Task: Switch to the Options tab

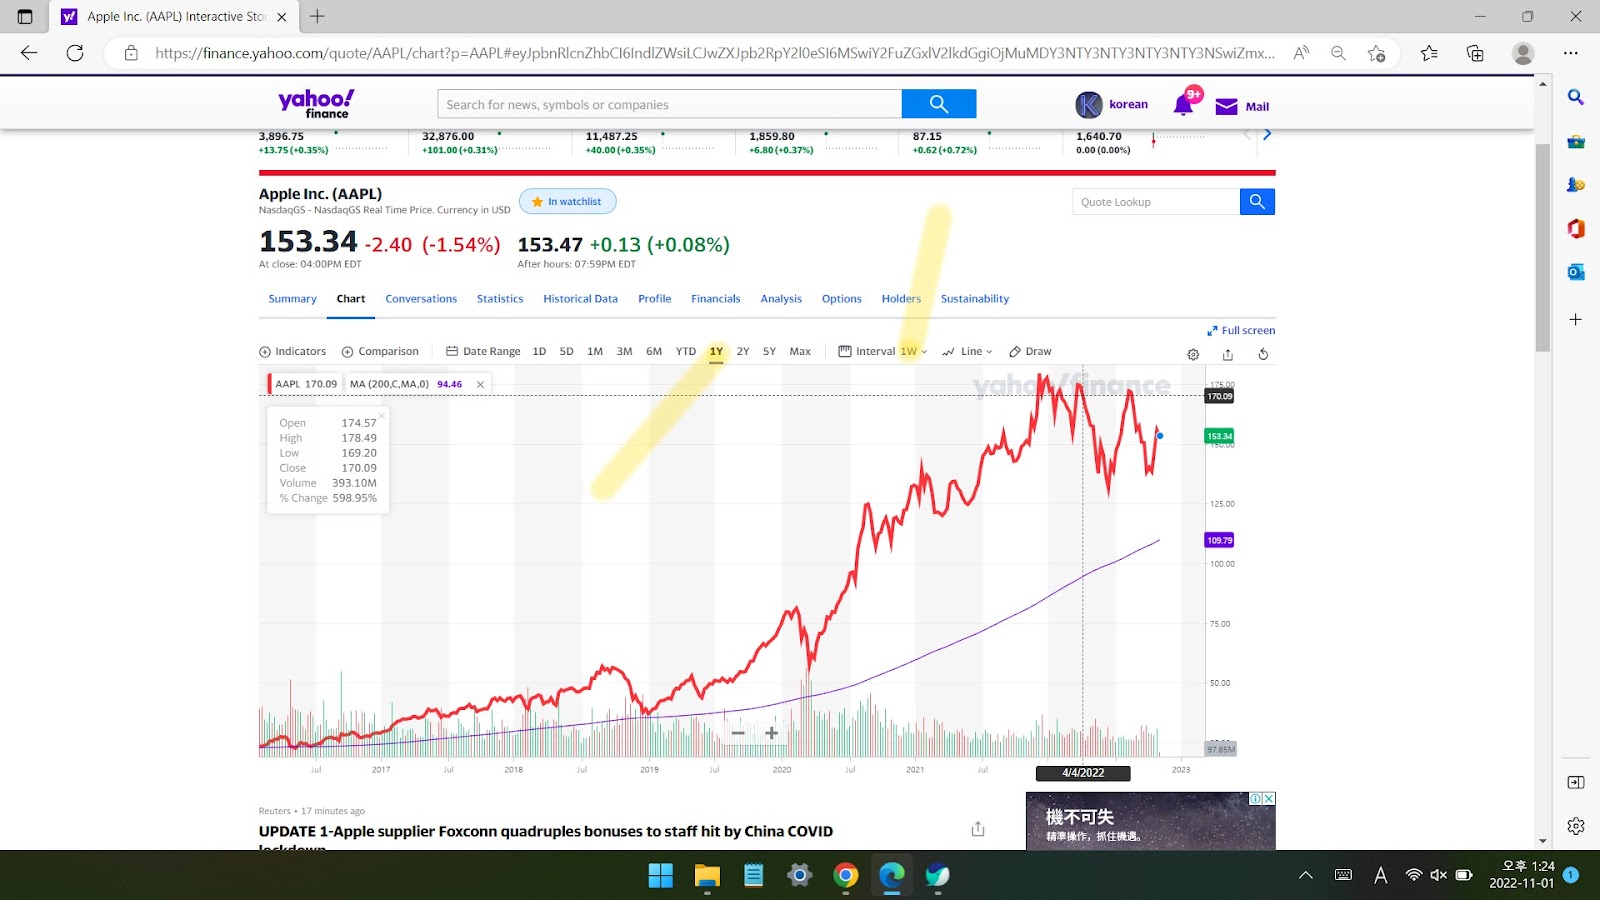Action: pos(842,299)
